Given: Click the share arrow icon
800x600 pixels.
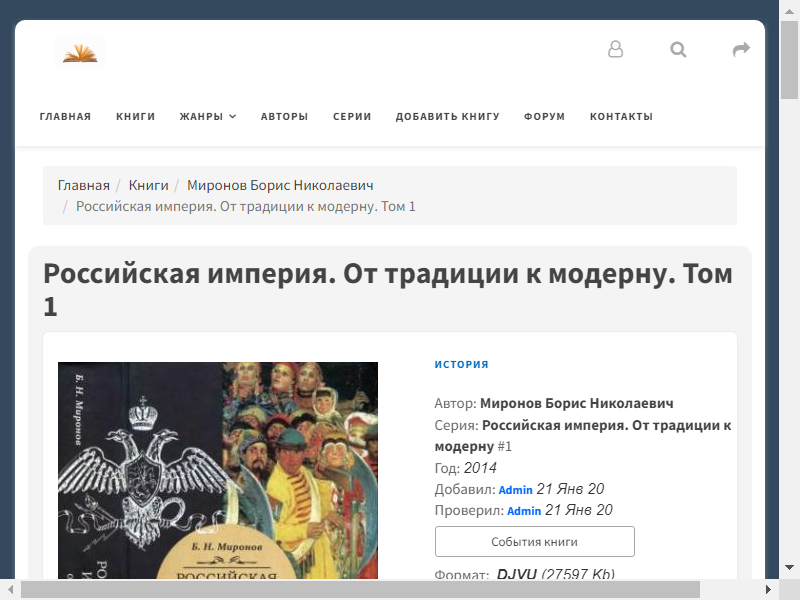Looking at the screenshot, I should (741, 49).
